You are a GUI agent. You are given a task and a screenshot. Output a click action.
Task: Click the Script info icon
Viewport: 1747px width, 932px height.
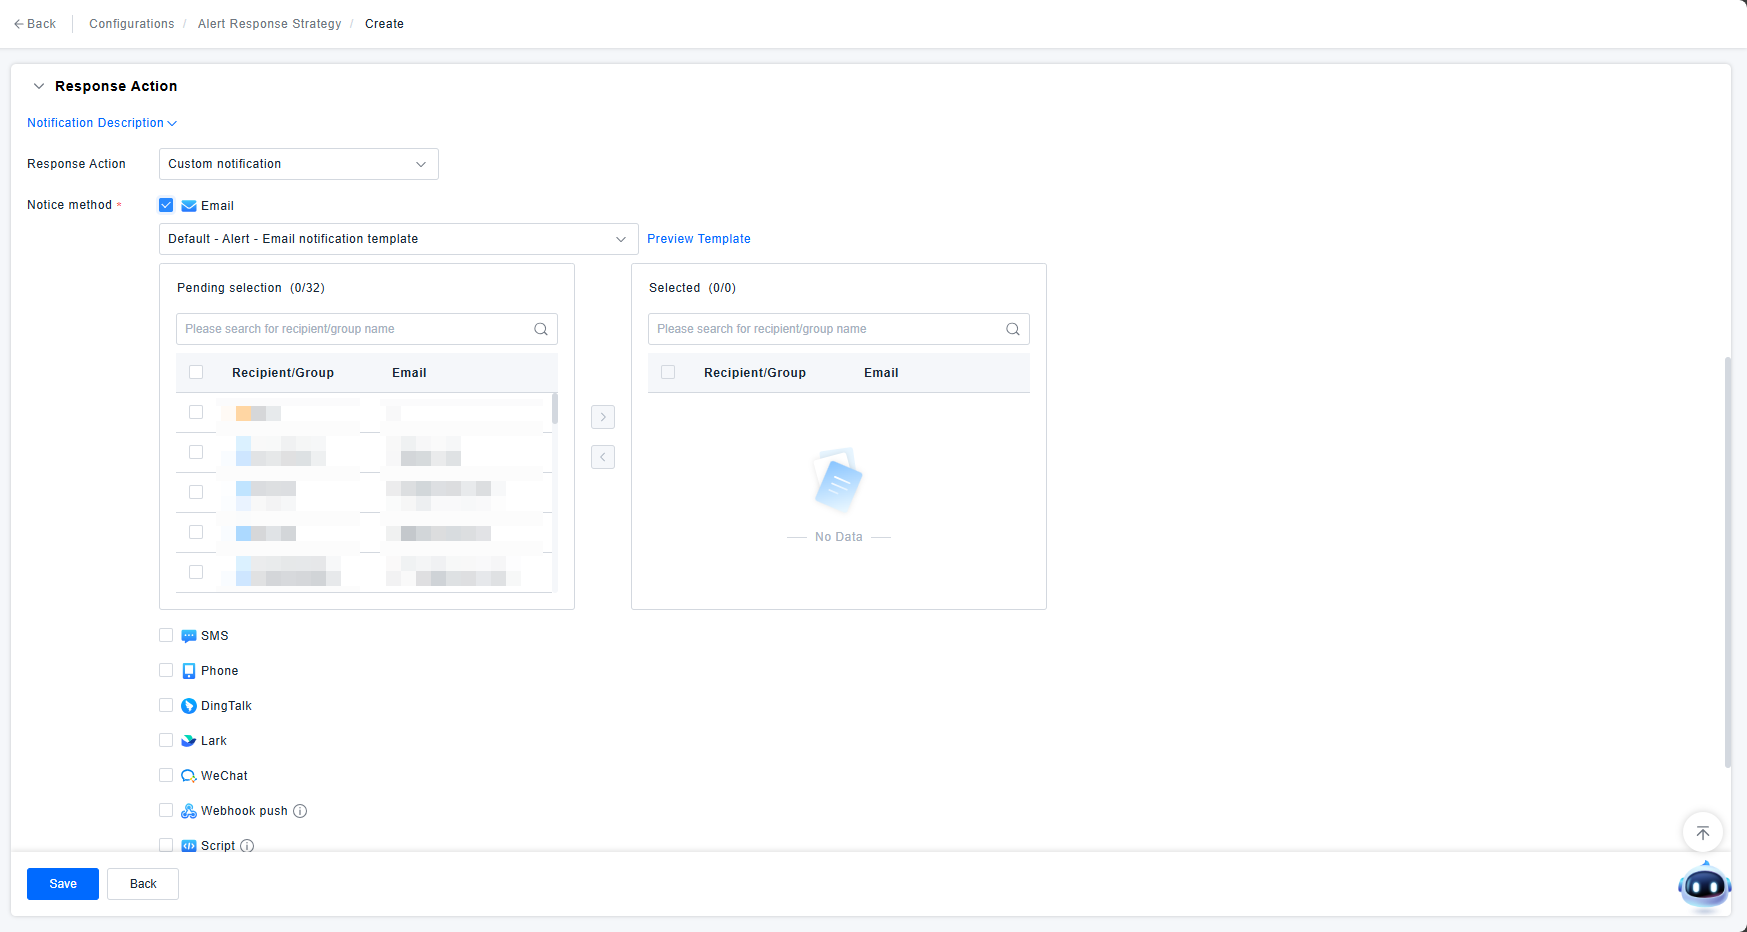pyautogui.click(x=247, y=846)
